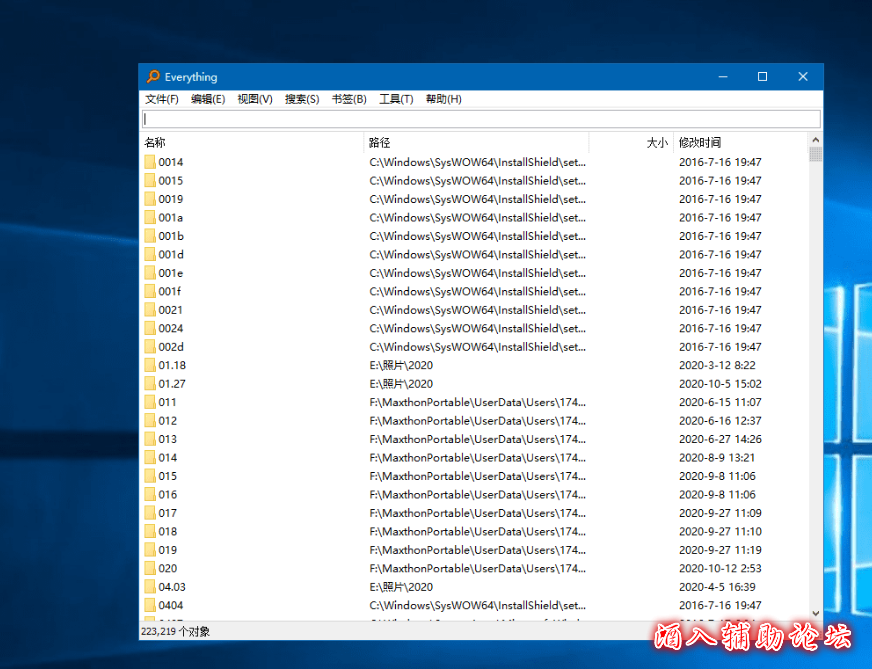The width and height of the screenshot is (872, 669).
Task: Click the 路径 column header
Action: 475,143
